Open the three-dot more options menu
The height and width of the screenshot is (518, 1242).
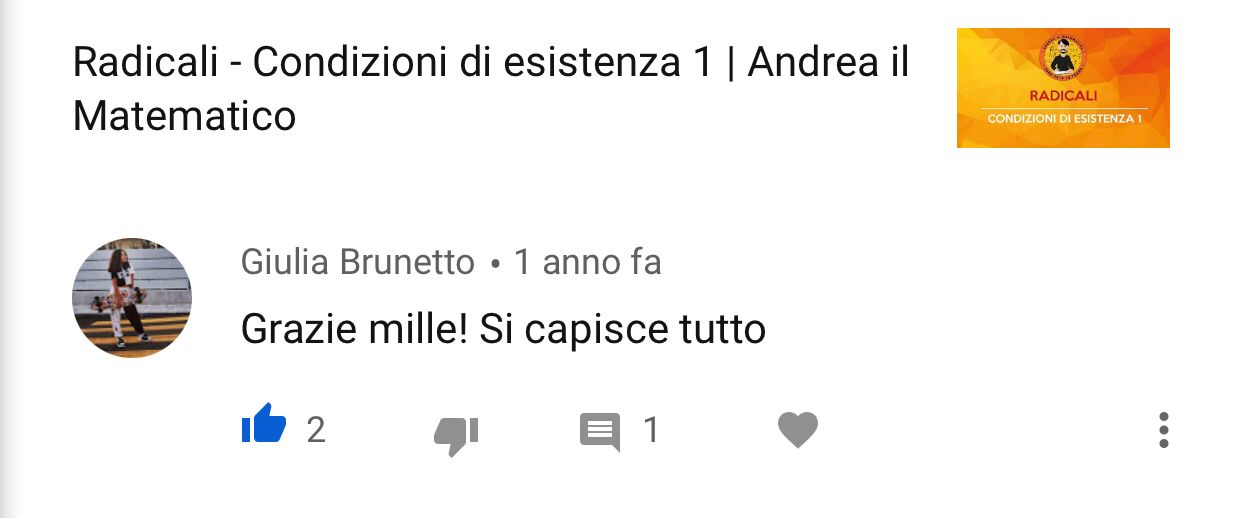(x=1163, y=429)
